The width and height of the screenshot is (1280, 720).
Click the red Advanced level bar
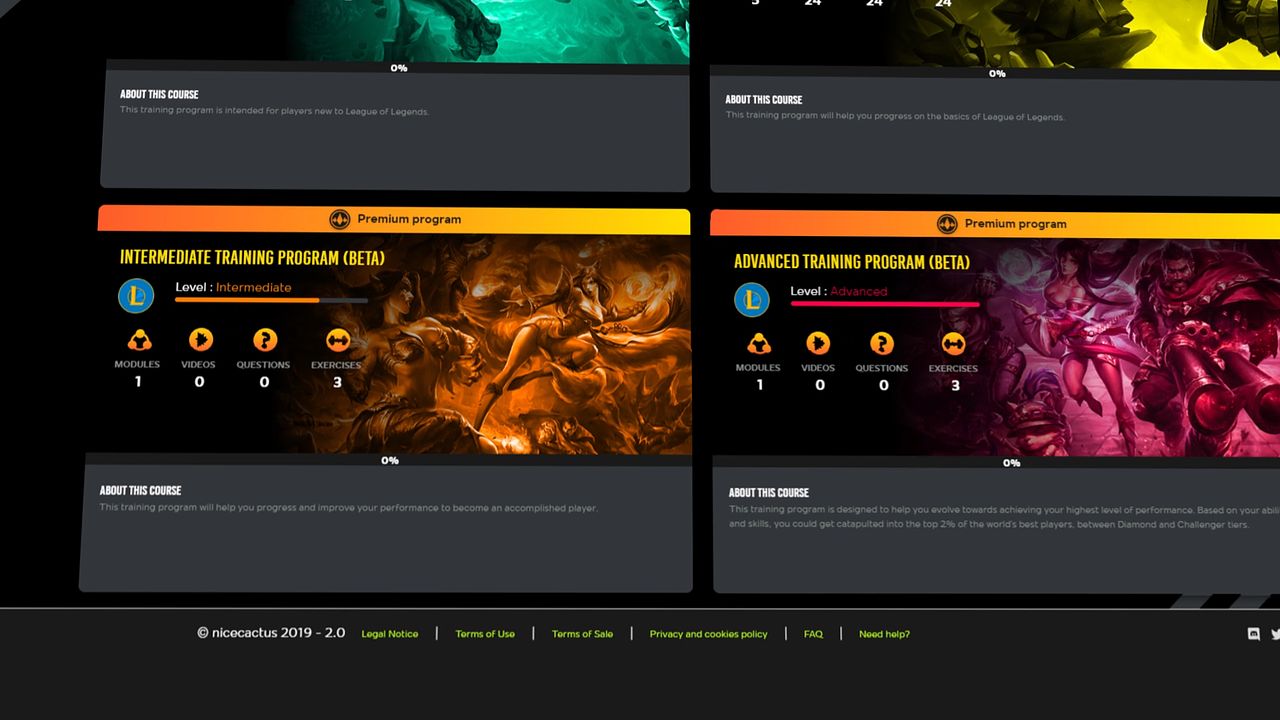tap(885, 304)
